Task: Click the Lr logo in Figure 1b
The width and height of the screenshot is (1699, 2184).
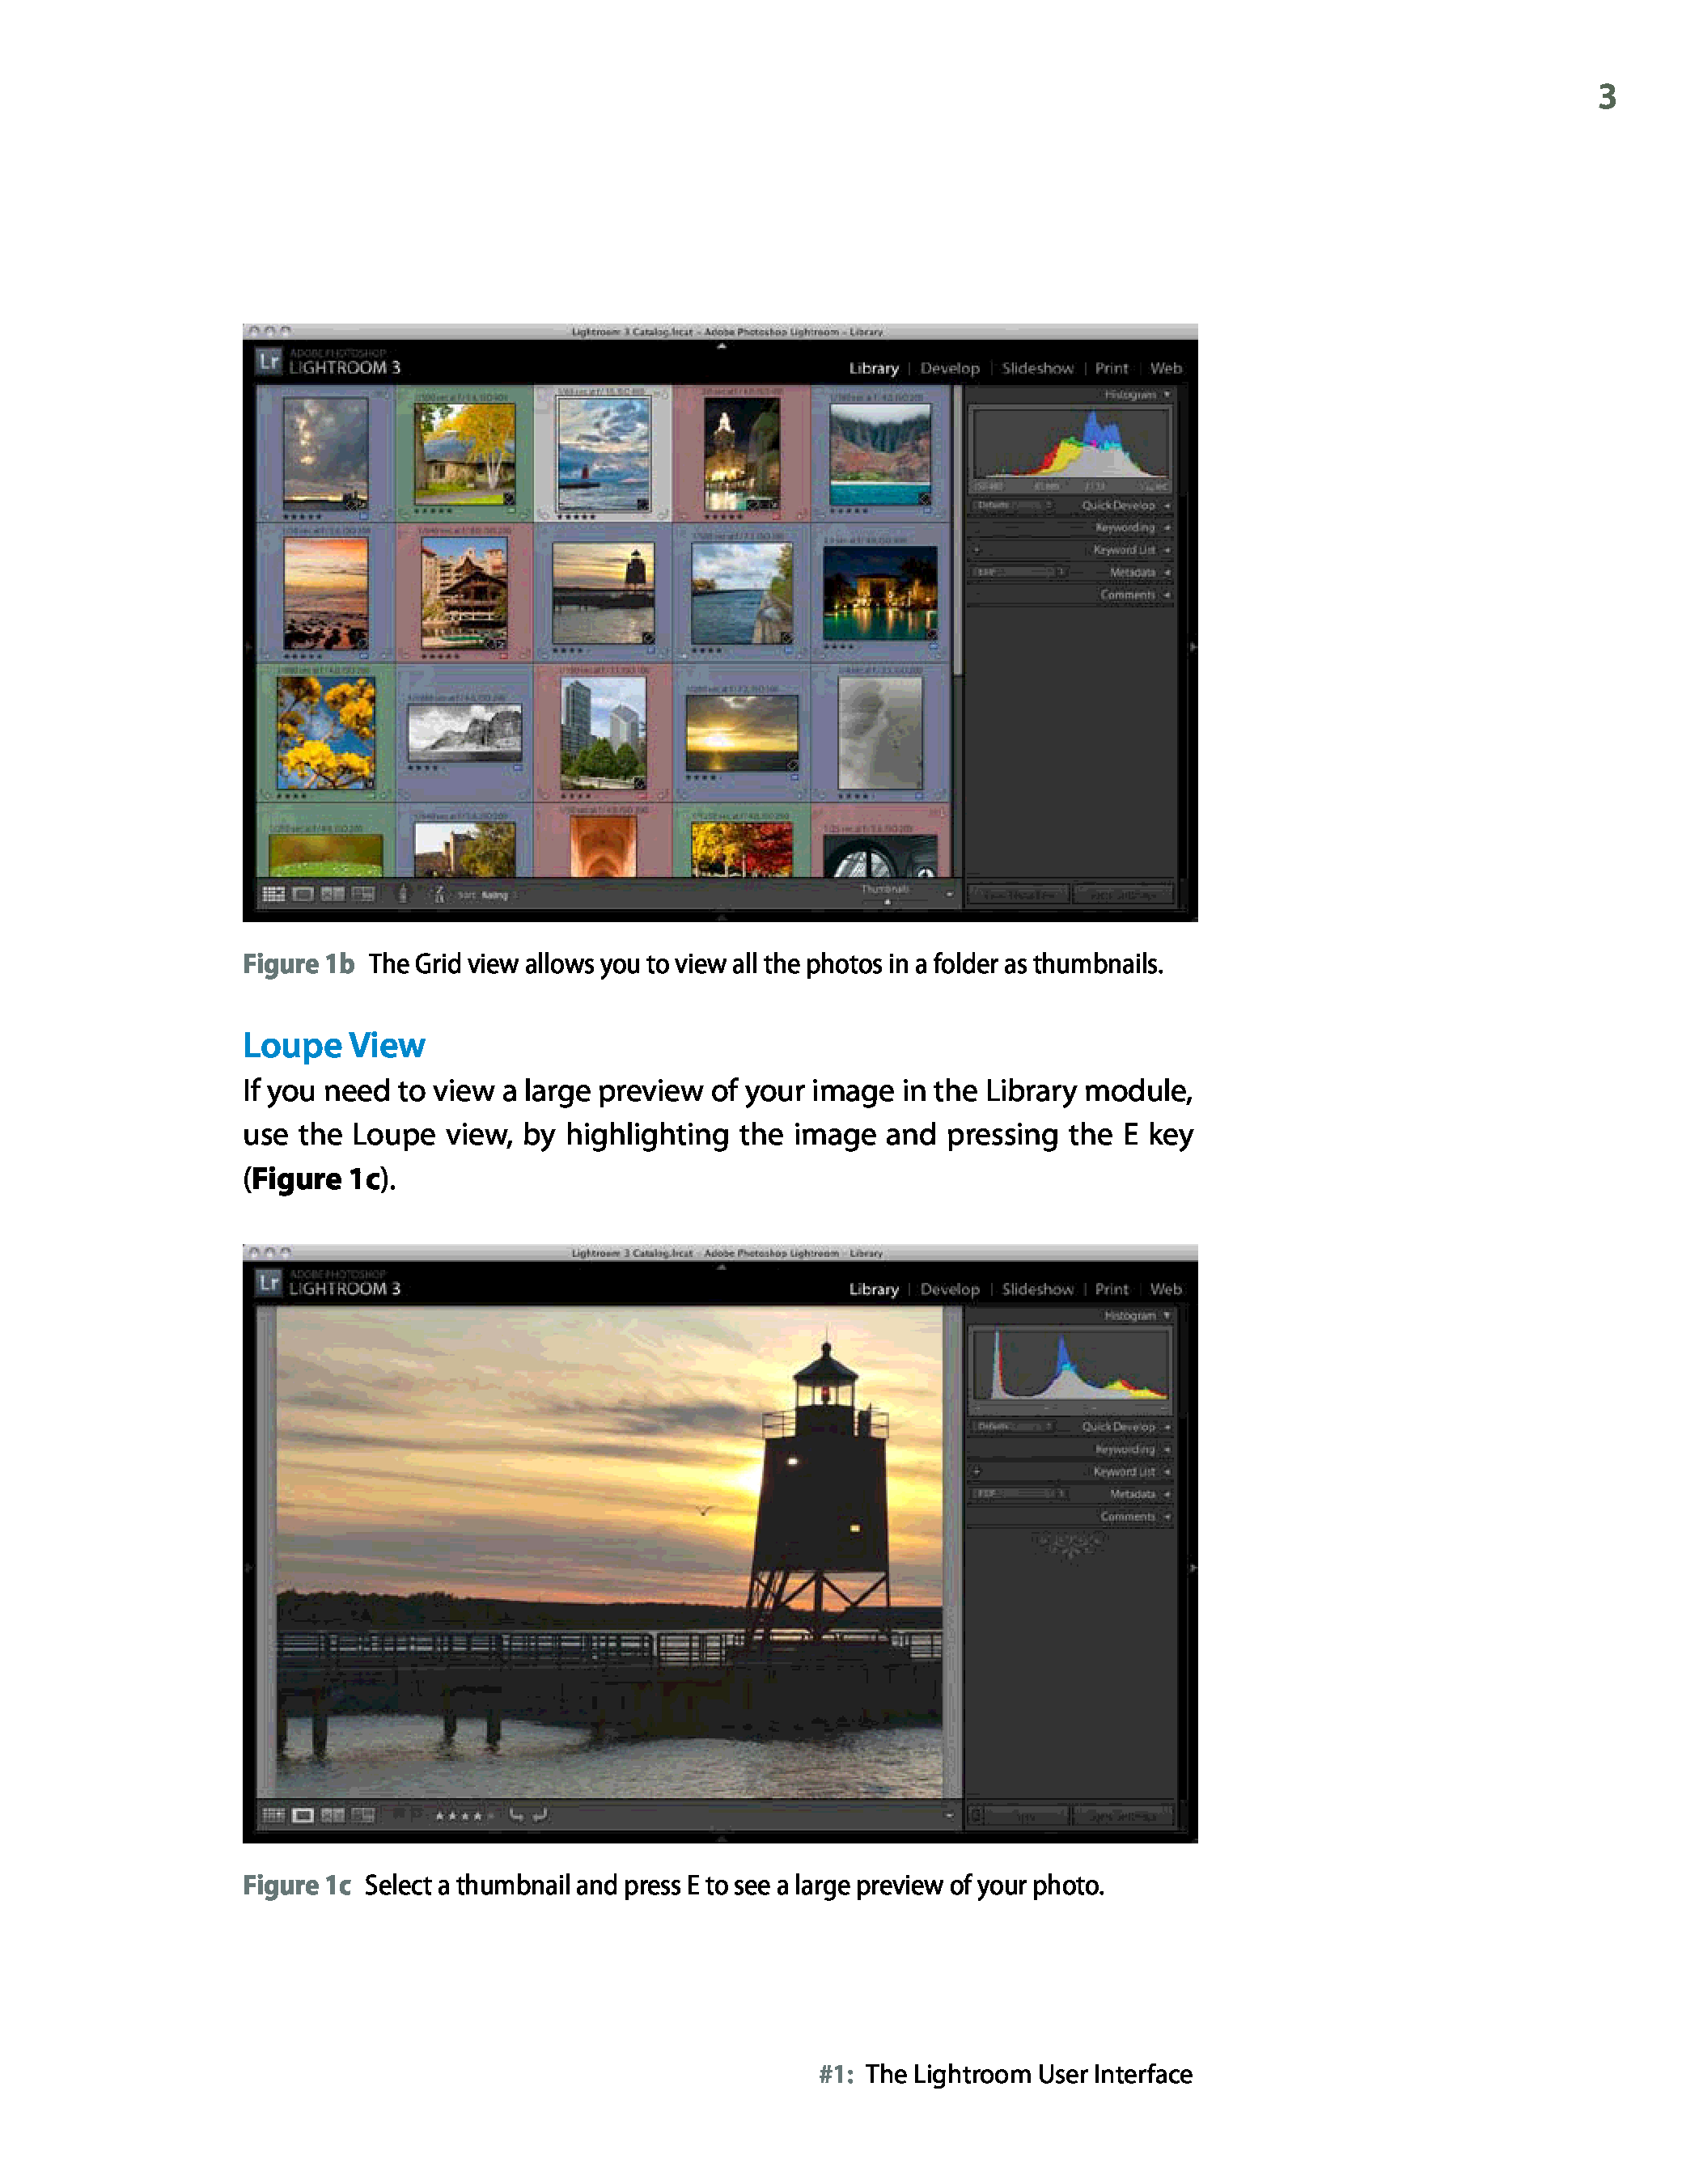Action: 268,361
